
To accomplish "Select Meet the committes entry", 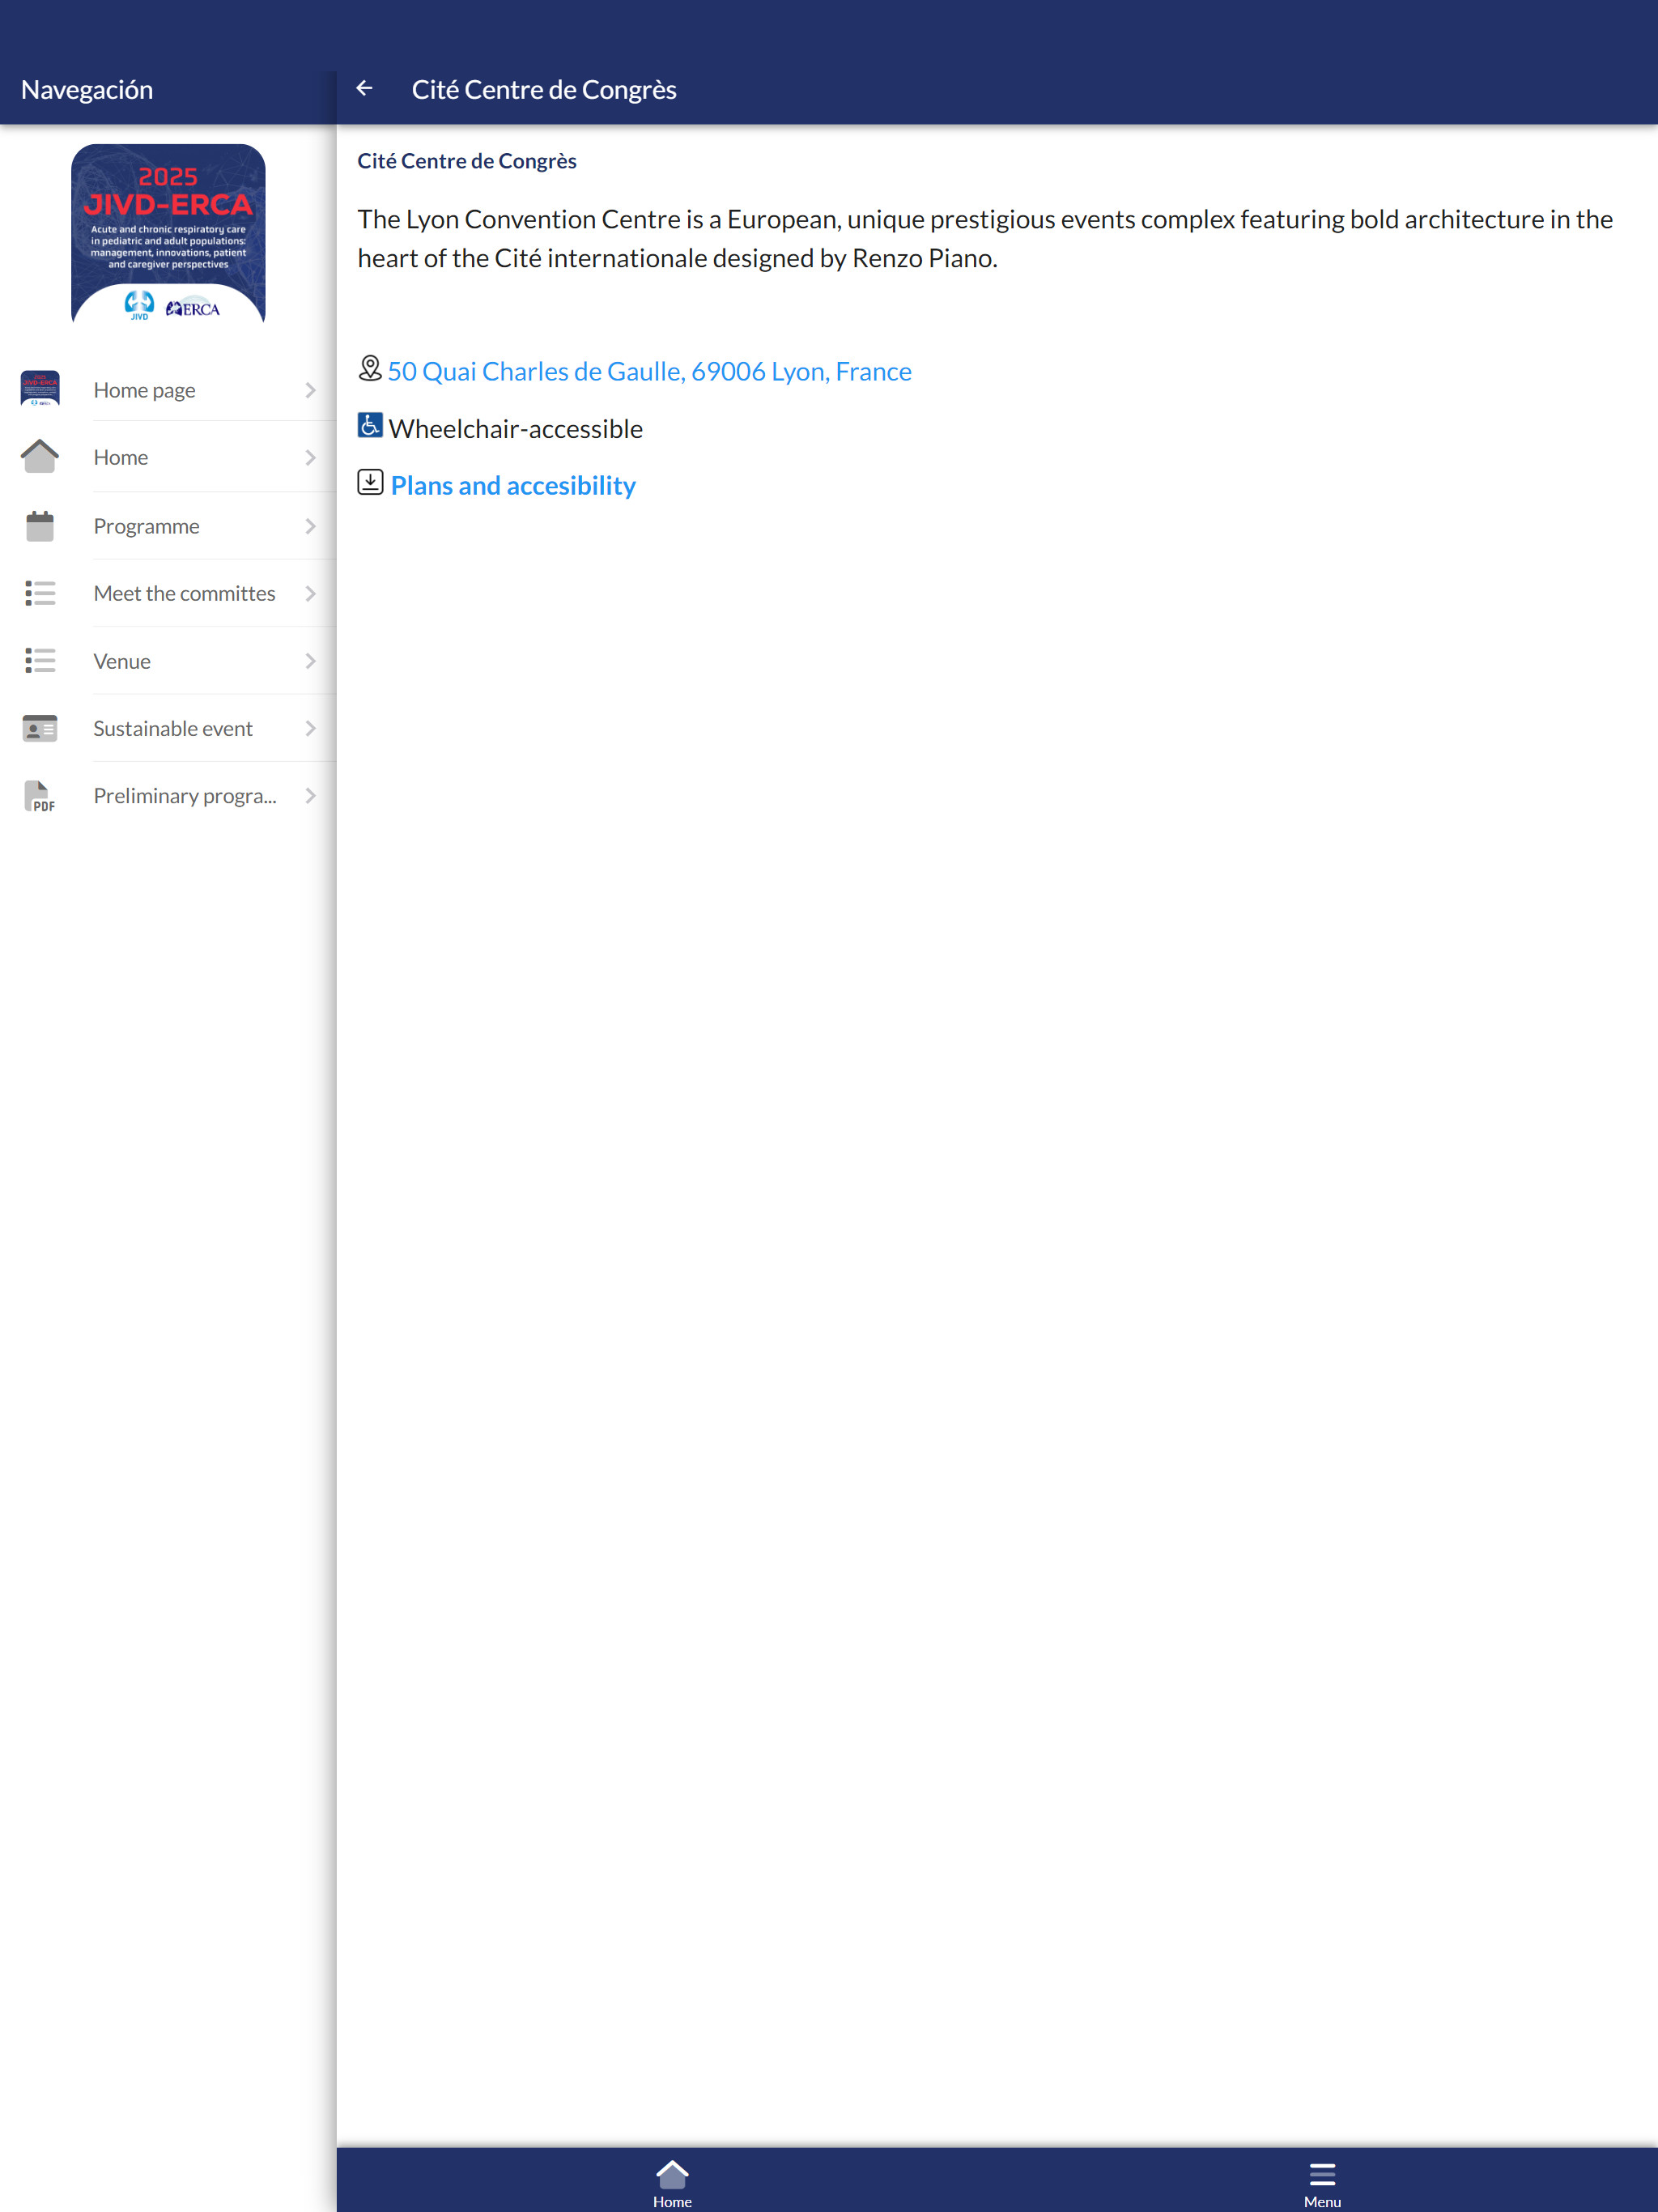I will [x=168, y=593].
